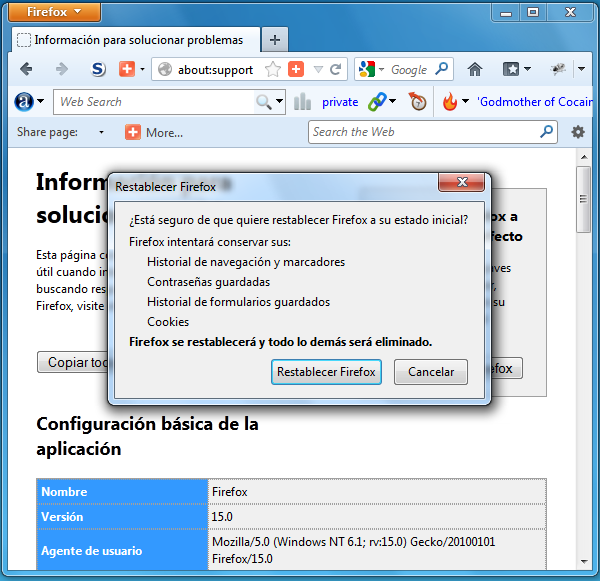Click the orange clock/timer toolbar icon
The image size is (600, 581).
click(417, 102)
